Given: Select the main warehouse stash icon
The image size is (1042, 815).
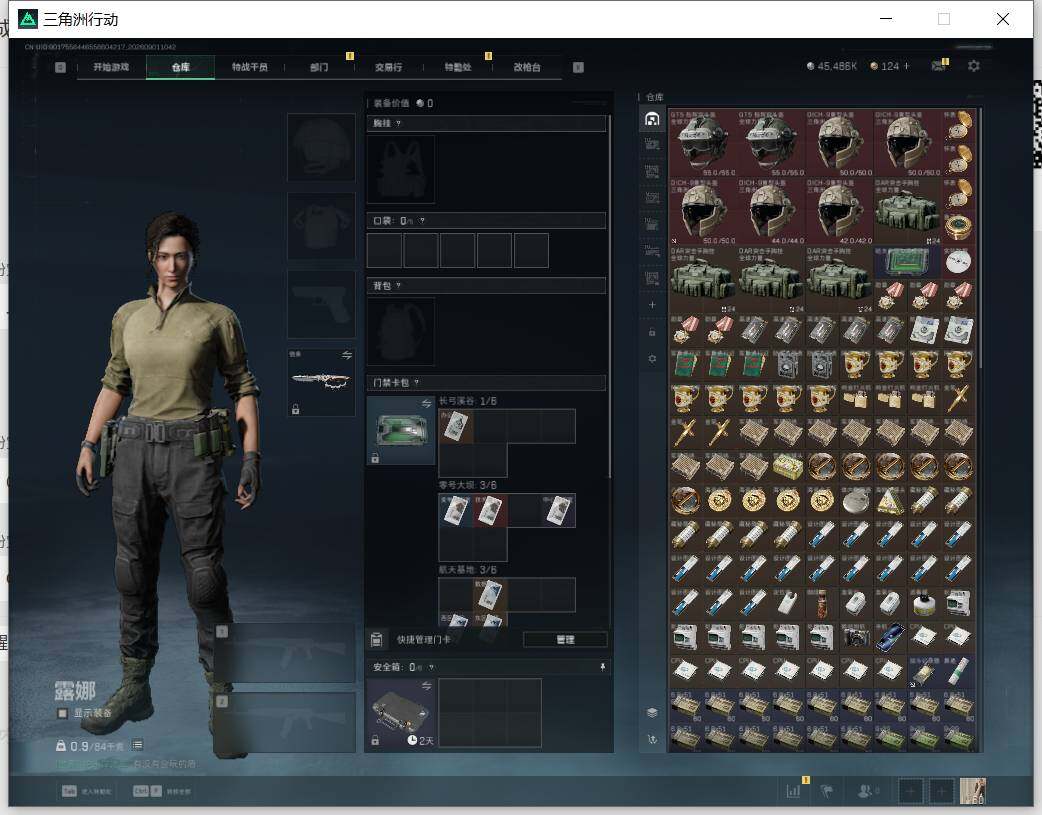Looking at the screenshot, I should (652, 119).
